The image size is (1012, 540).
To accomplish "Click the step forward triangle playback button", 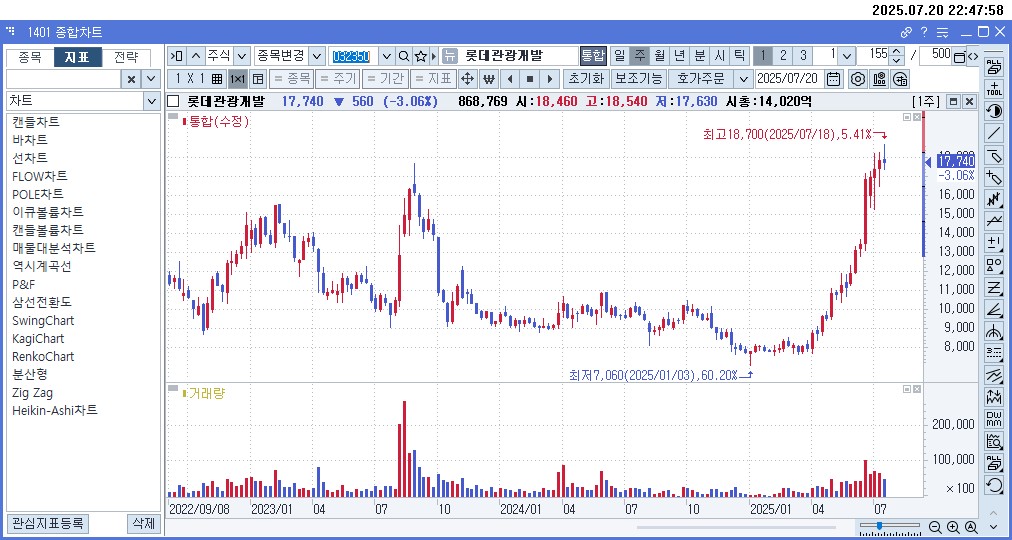I will (x=550, y=79).
